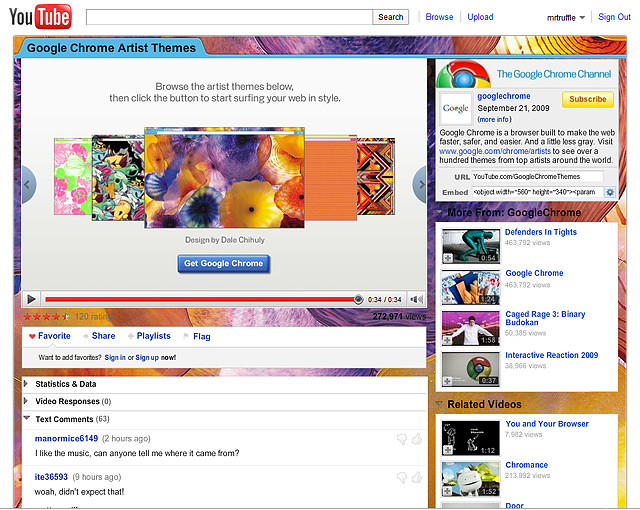Click the Sign Out link
Image resolution: width=640 pixels, height=510 pixels.
(x=614, y=17)
